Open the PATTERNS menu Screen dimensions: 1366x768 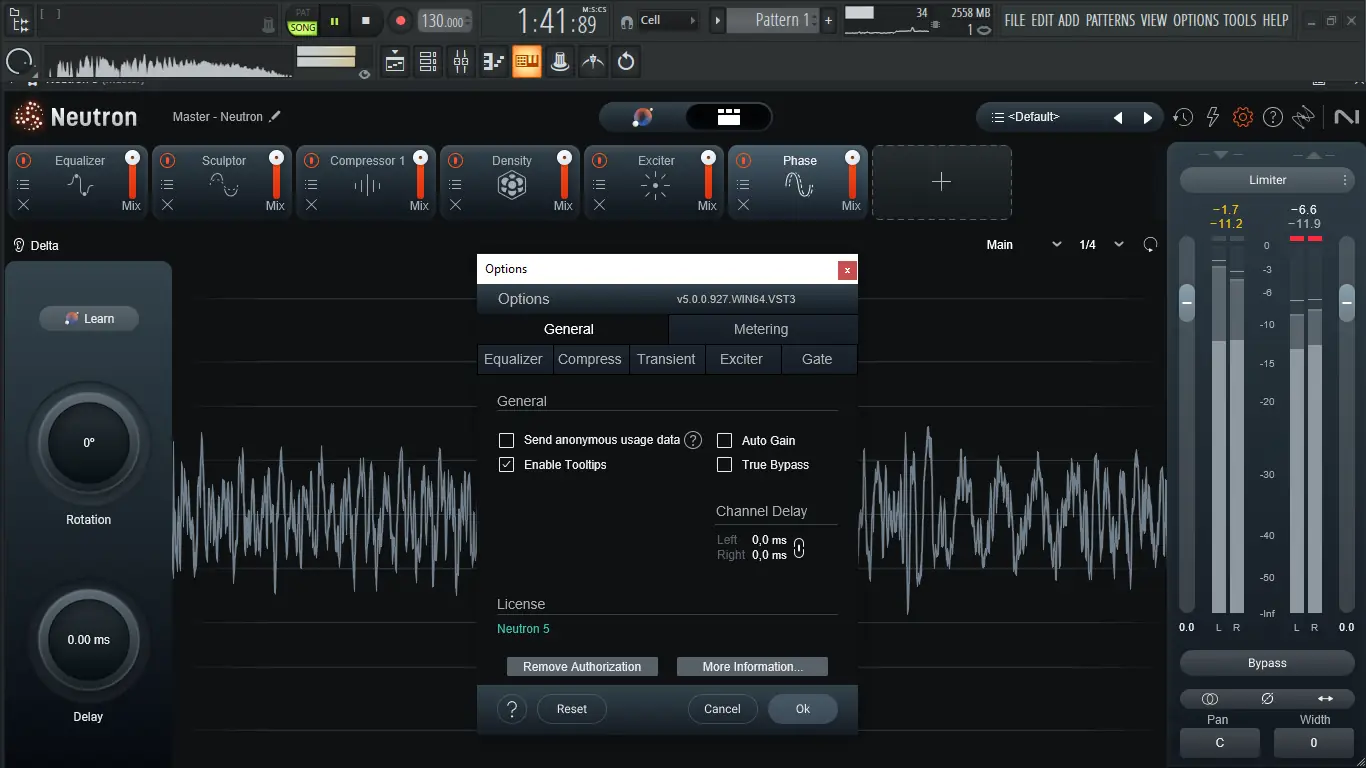click(1110, 20)
